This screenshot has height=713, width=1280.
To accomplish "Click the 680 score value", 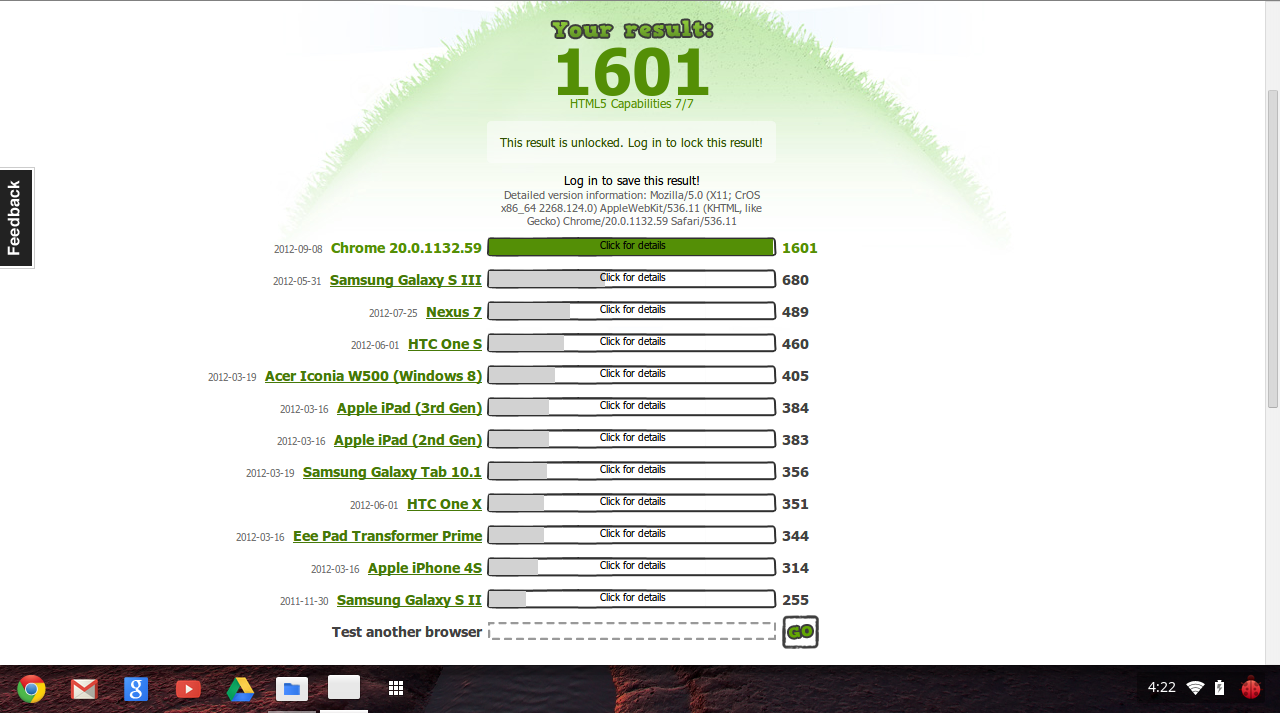I will click(795, 280).
